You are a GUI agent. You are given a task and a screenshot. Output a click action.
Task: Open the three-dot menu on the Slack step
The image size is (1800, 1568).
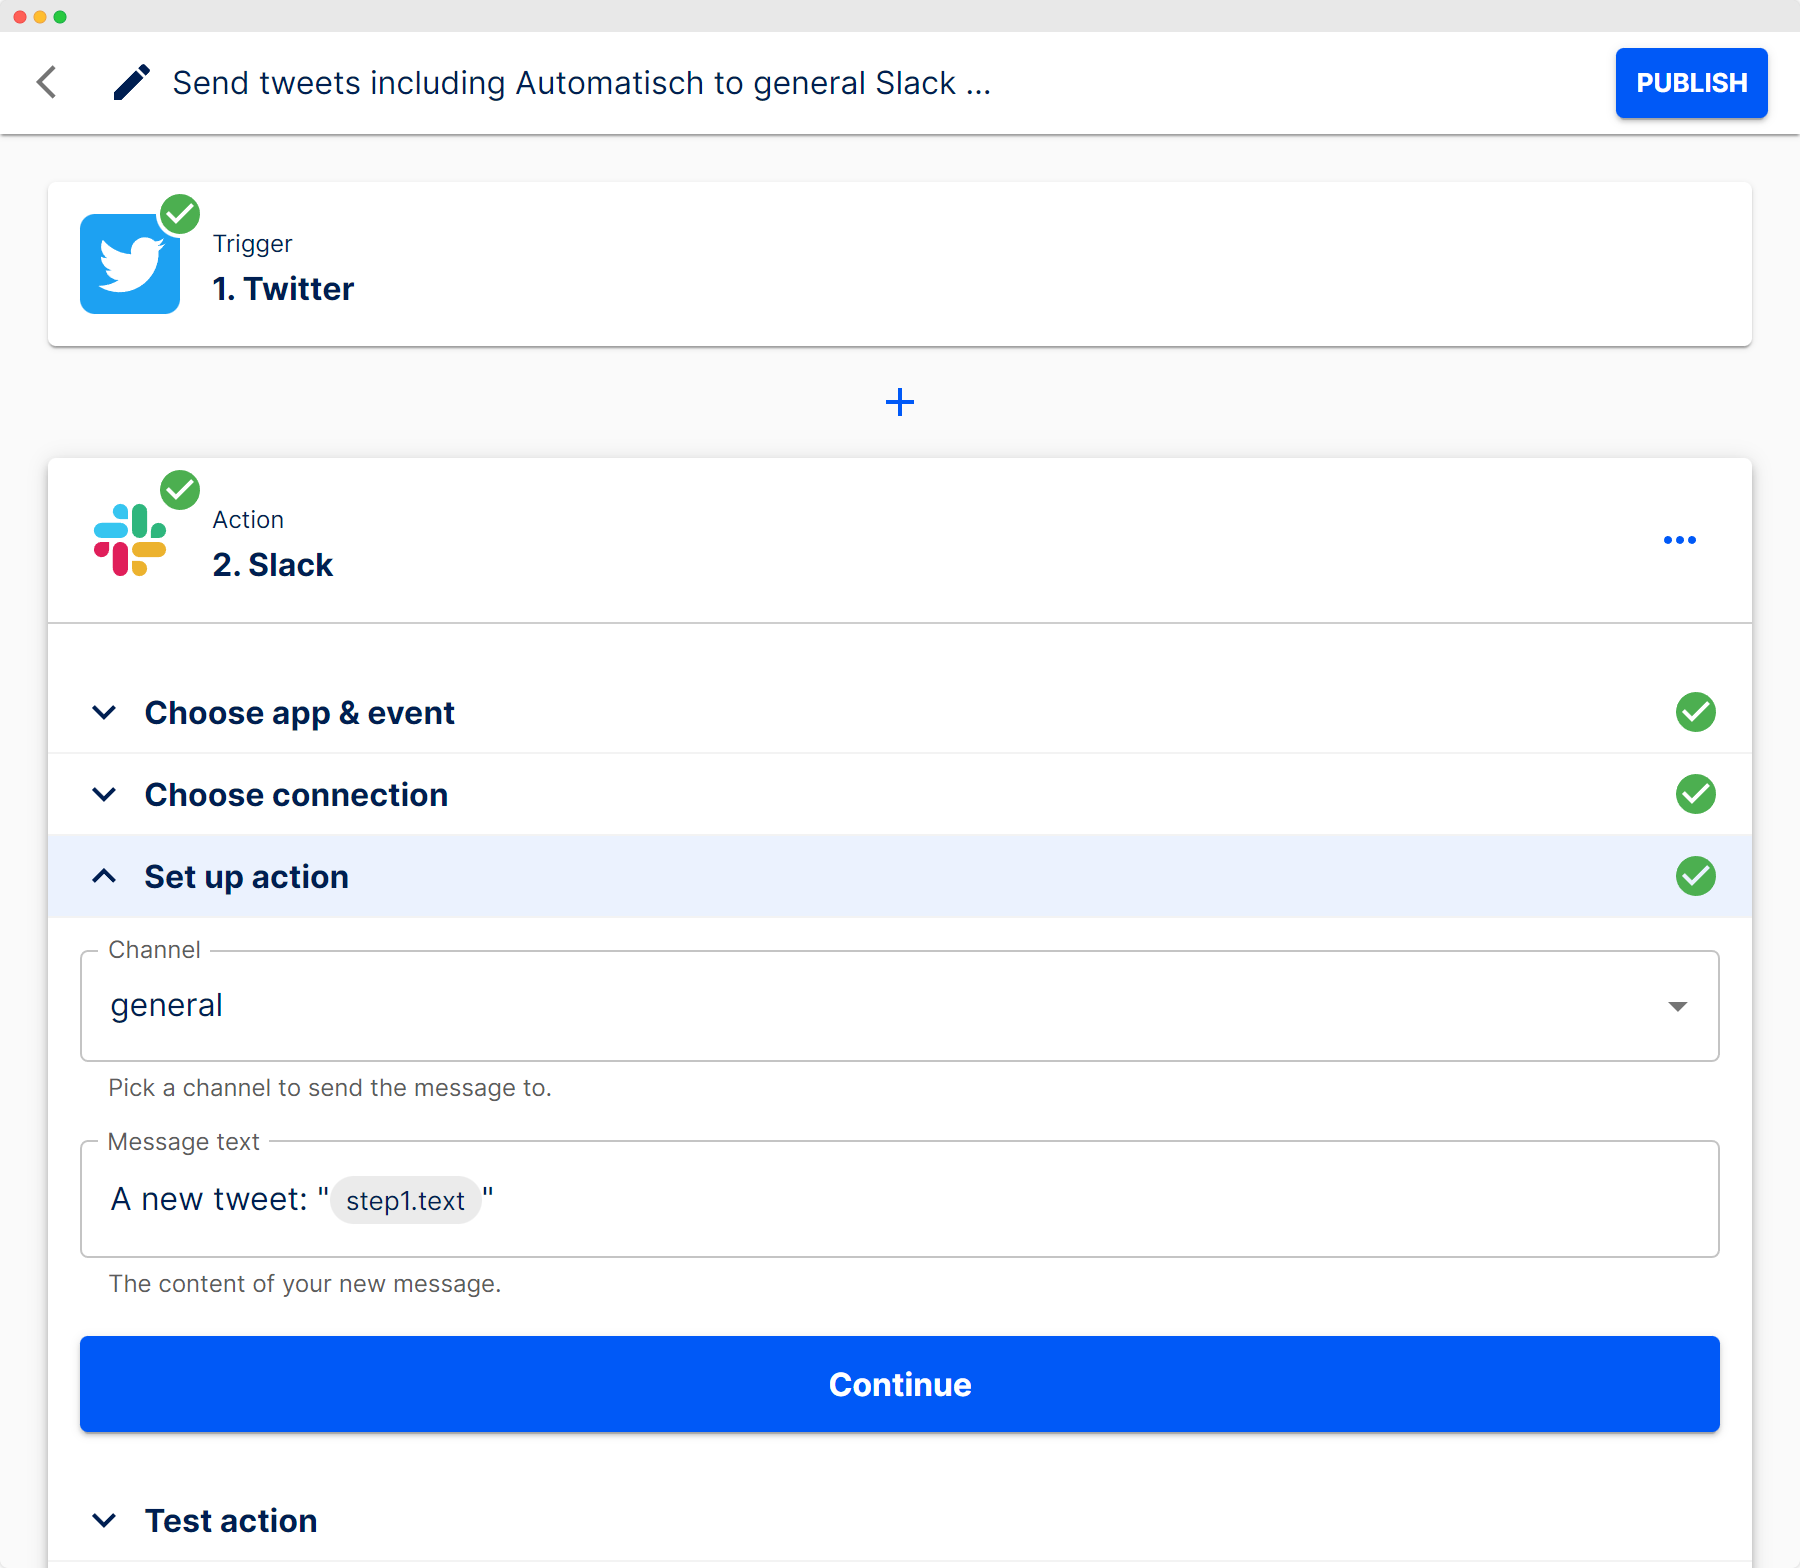(1680, 540)
